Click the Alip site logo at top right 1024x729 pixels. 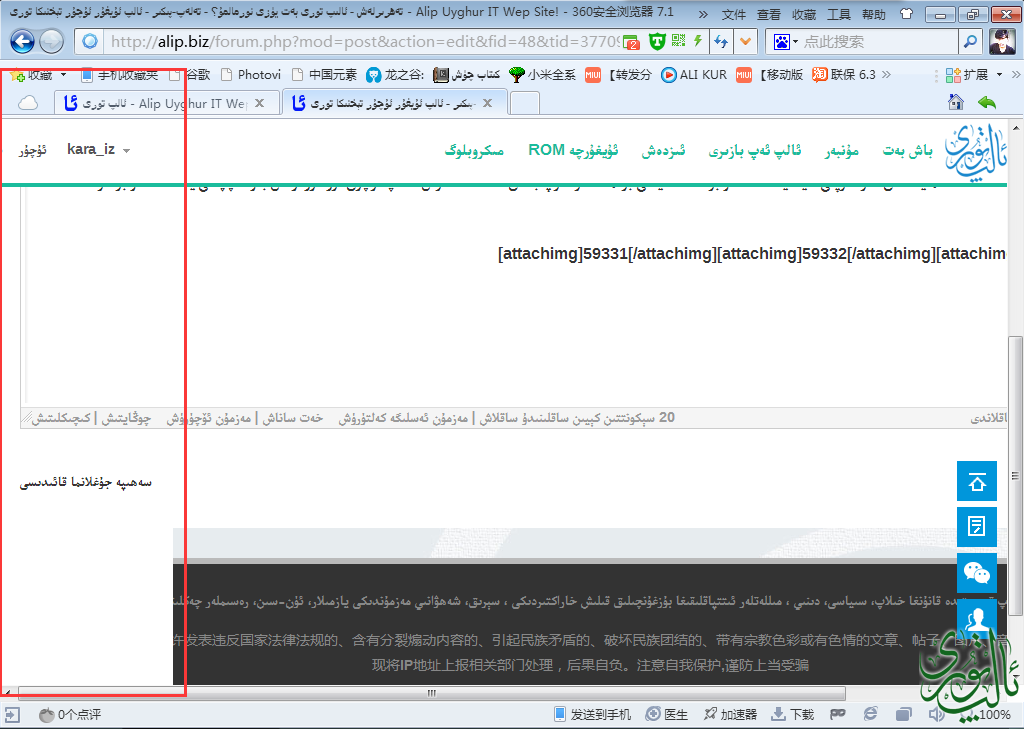pos(976,152)
